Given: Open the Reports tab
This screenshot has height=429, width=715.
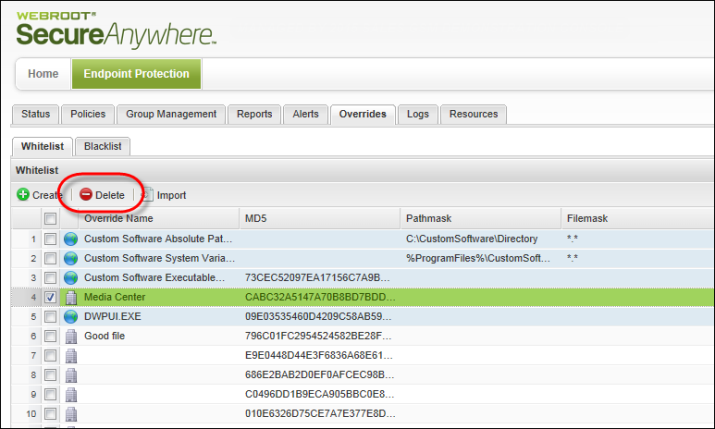Looking at the screenshot, I should point(254,114).
